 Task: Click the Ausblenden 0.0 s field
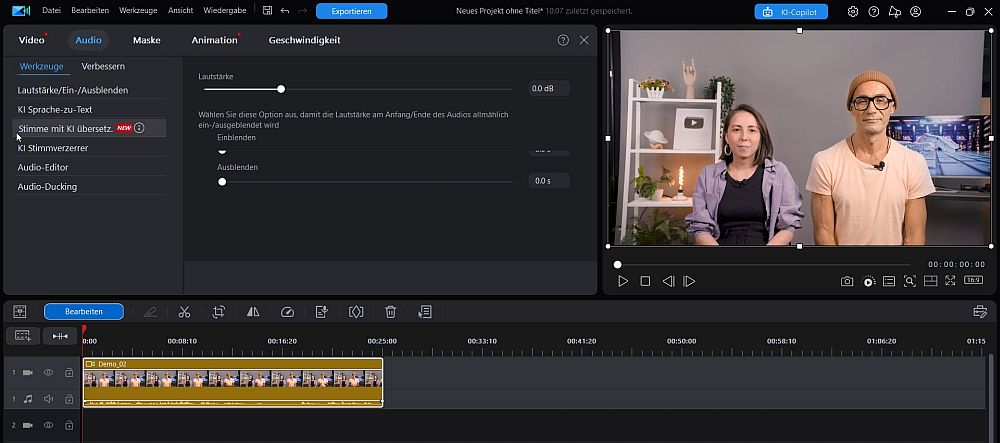(549, 181)
